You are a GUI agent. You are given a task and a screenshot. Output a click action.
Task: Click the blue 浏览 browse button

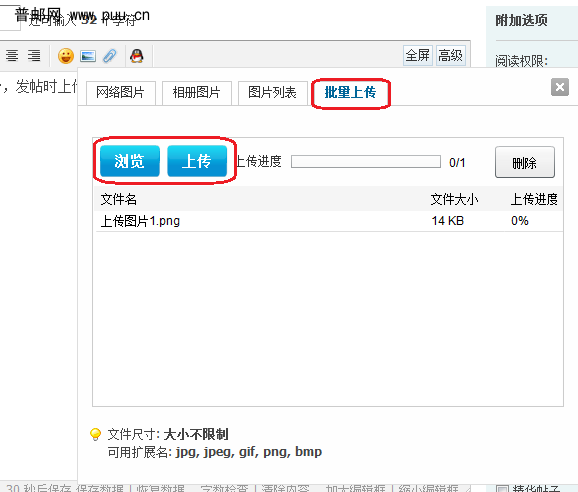[130, 161]
